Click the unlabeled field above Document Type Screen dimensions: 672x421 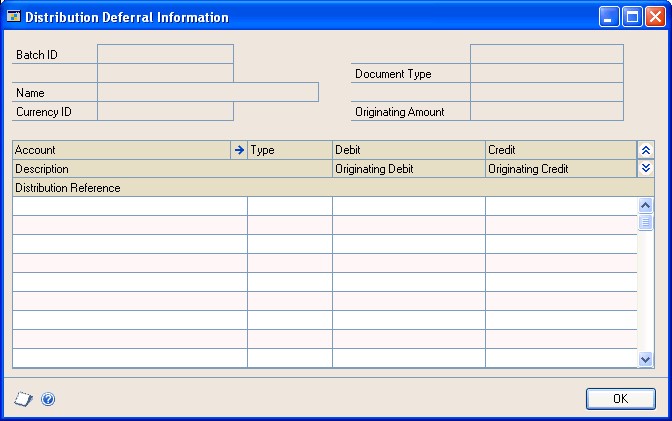point(547,54)
